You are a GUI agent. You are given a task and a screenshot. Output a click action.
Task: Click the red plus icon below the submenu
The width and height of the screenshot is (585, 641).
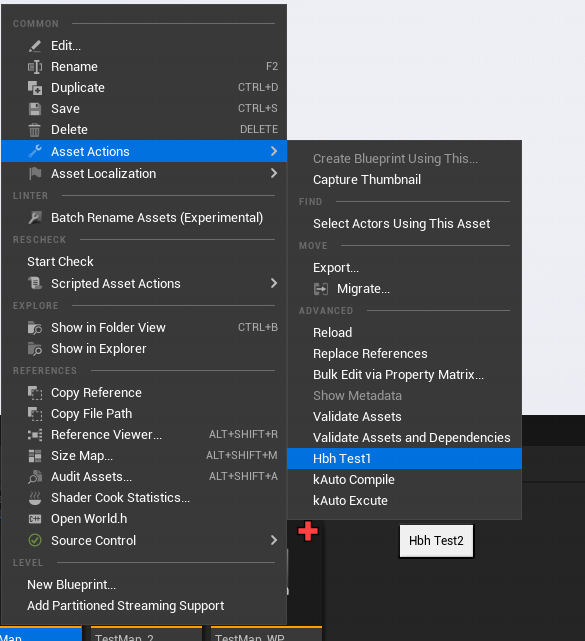pos(308,531)
